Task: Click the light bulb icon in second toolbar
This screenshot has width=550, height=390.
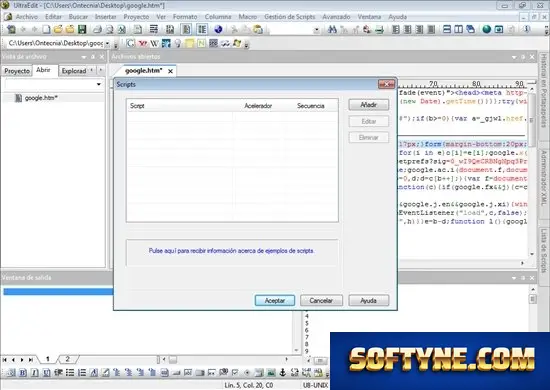Action: 178,43
